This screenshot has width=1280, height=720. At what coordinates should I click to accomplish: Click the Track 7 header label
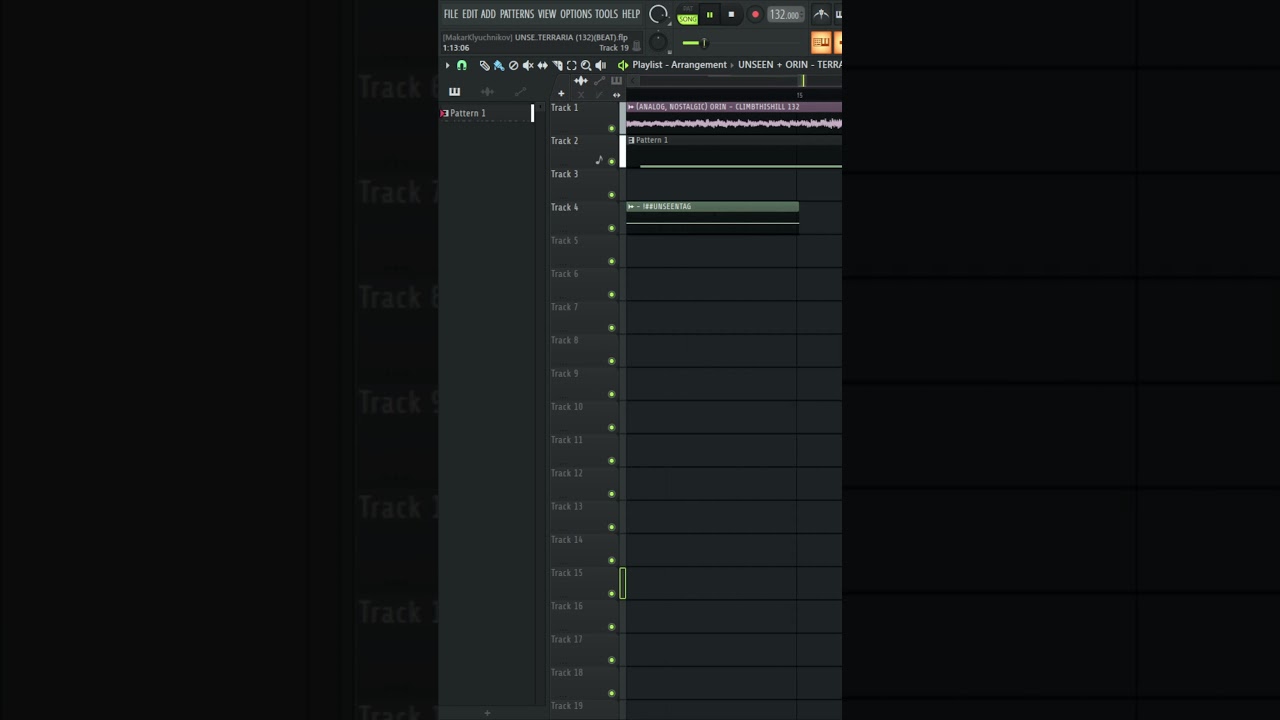tap(565, 307)
